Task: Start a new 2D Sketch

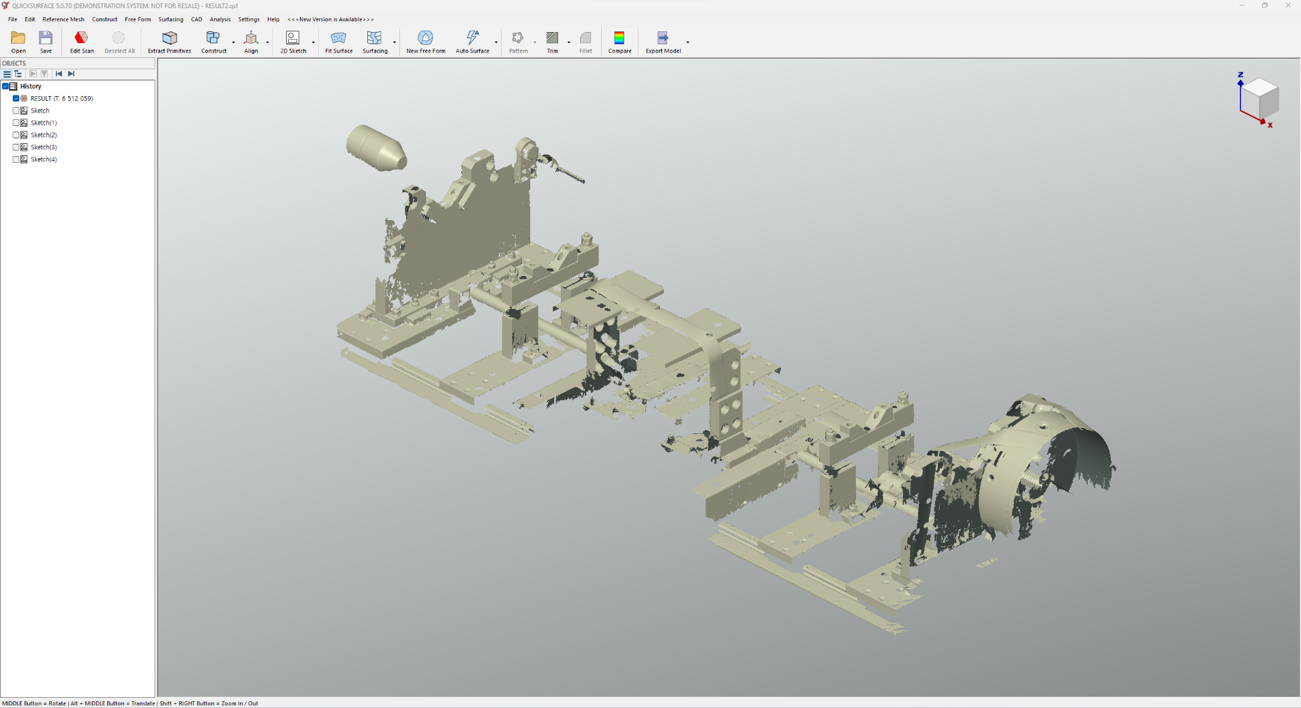Action: pos(292,41)
